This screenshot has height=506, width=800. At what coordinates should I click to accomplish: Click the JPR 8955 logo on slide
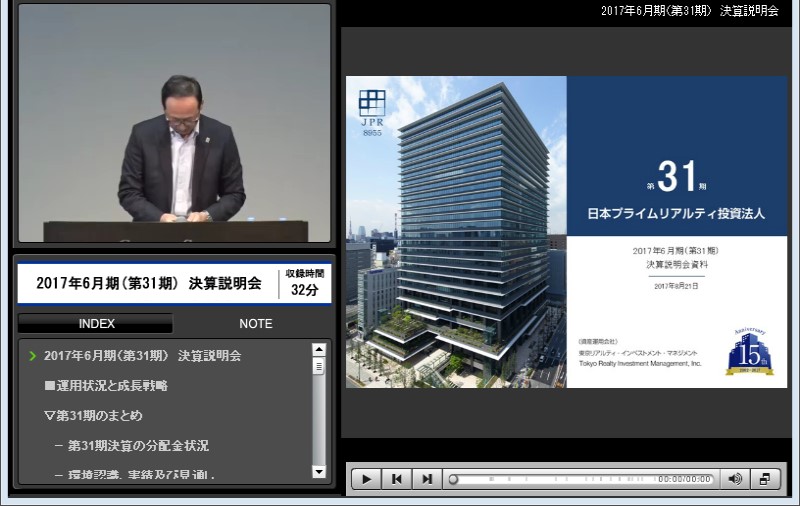click(372, 113)
